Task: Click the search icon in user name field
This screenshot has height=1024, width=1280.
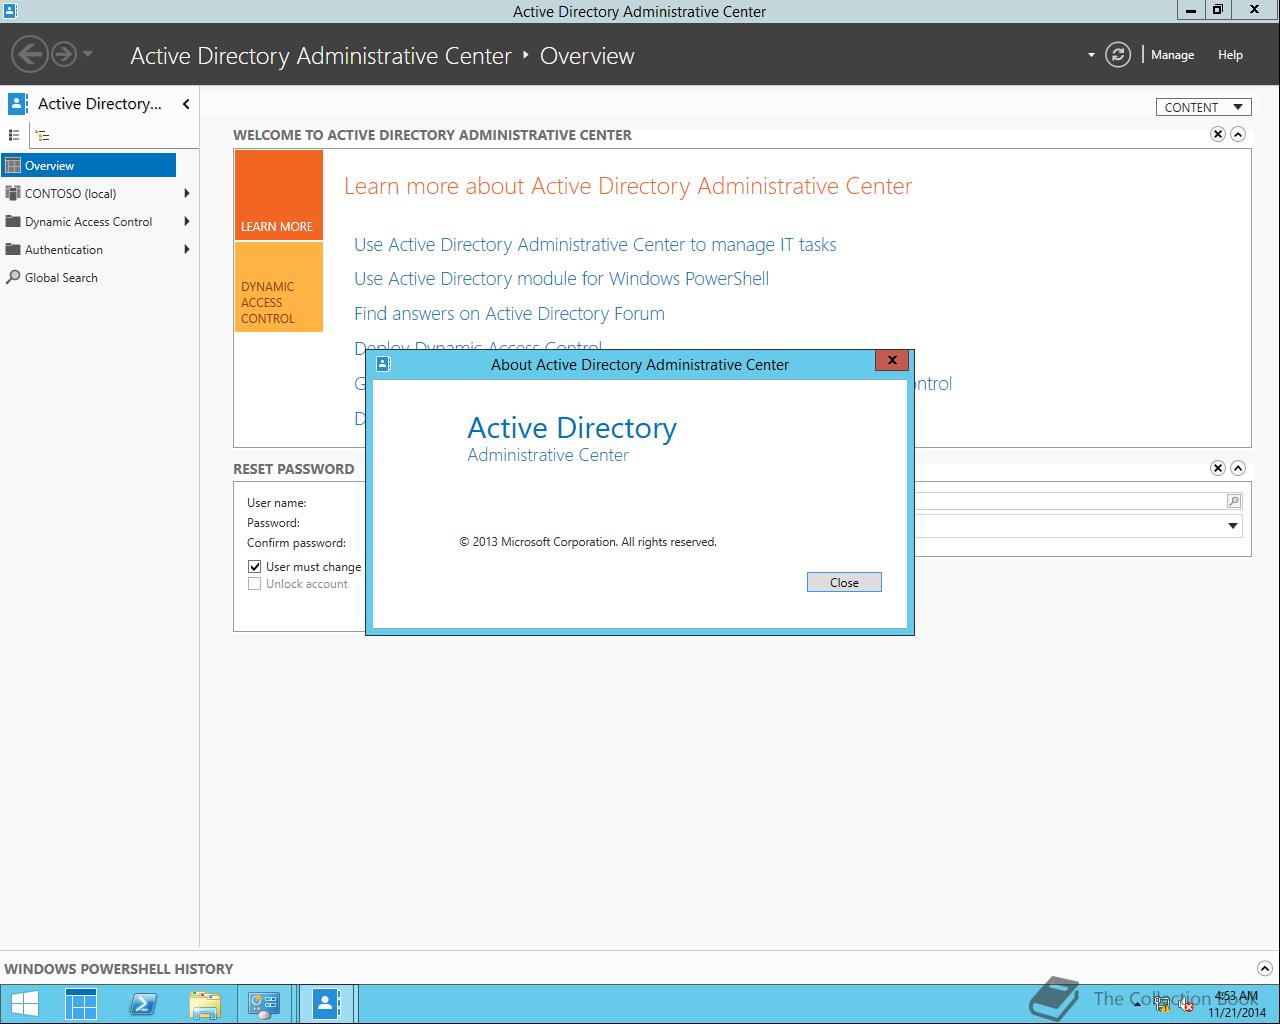Action: pyautogui.click(x=1233, y=501)
